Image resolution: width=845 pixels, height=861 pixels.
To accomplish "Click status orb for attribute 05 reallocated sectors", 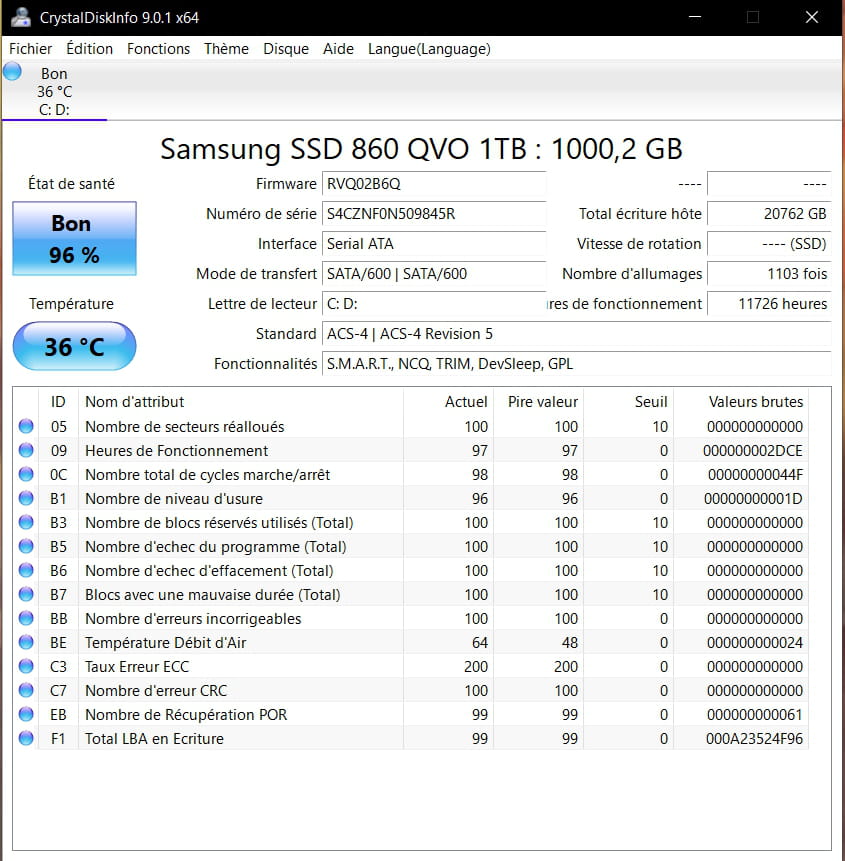I will [26, 426].
